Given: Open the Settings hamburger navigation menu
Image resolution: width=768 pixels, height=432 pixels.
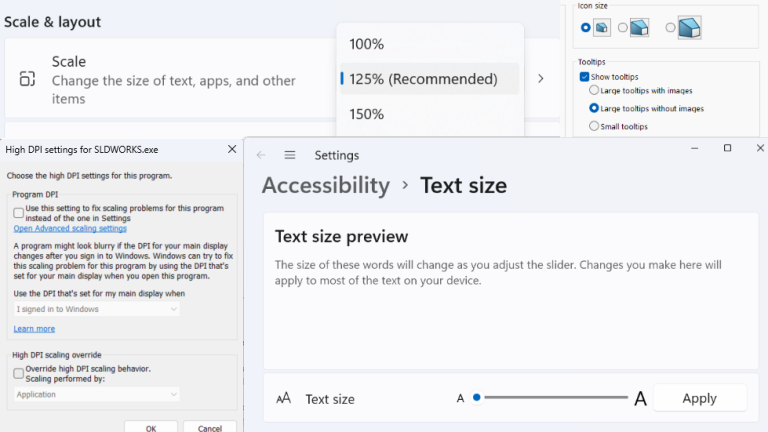Looking at the screenshot, I should (x=290, y=155).
